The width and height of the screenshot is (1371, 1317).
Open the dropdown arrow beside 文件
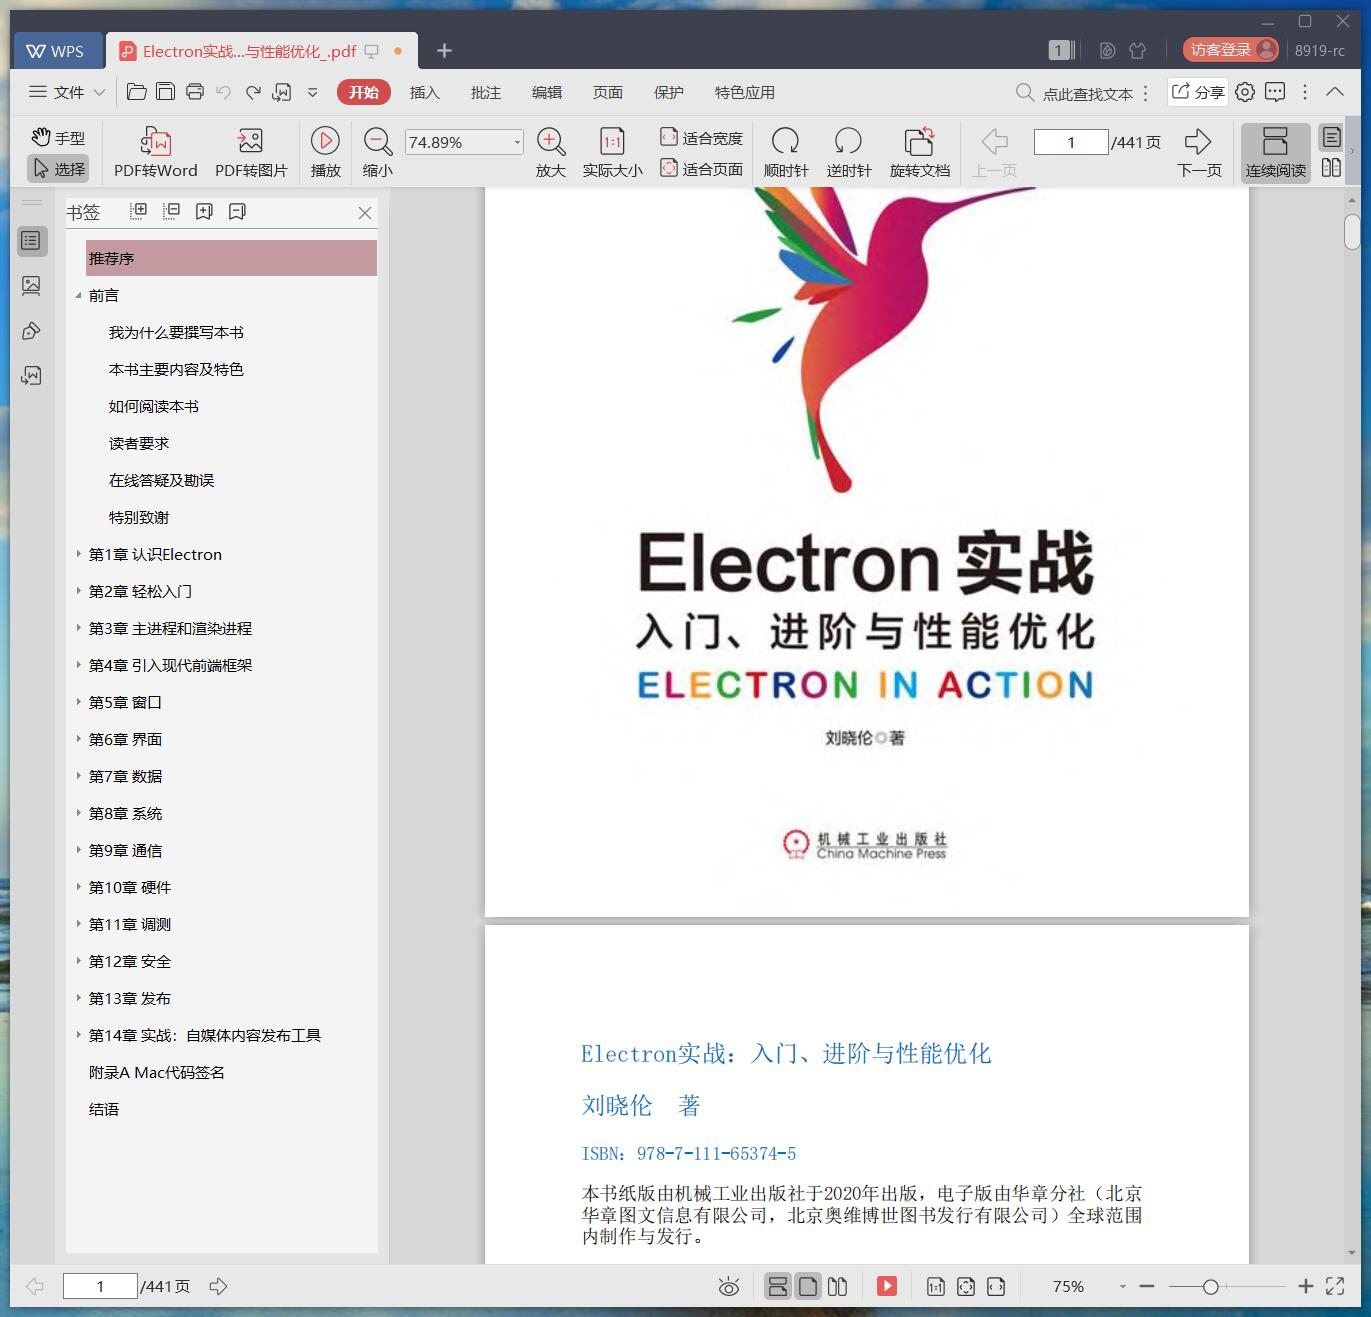[x=99, y=92]
